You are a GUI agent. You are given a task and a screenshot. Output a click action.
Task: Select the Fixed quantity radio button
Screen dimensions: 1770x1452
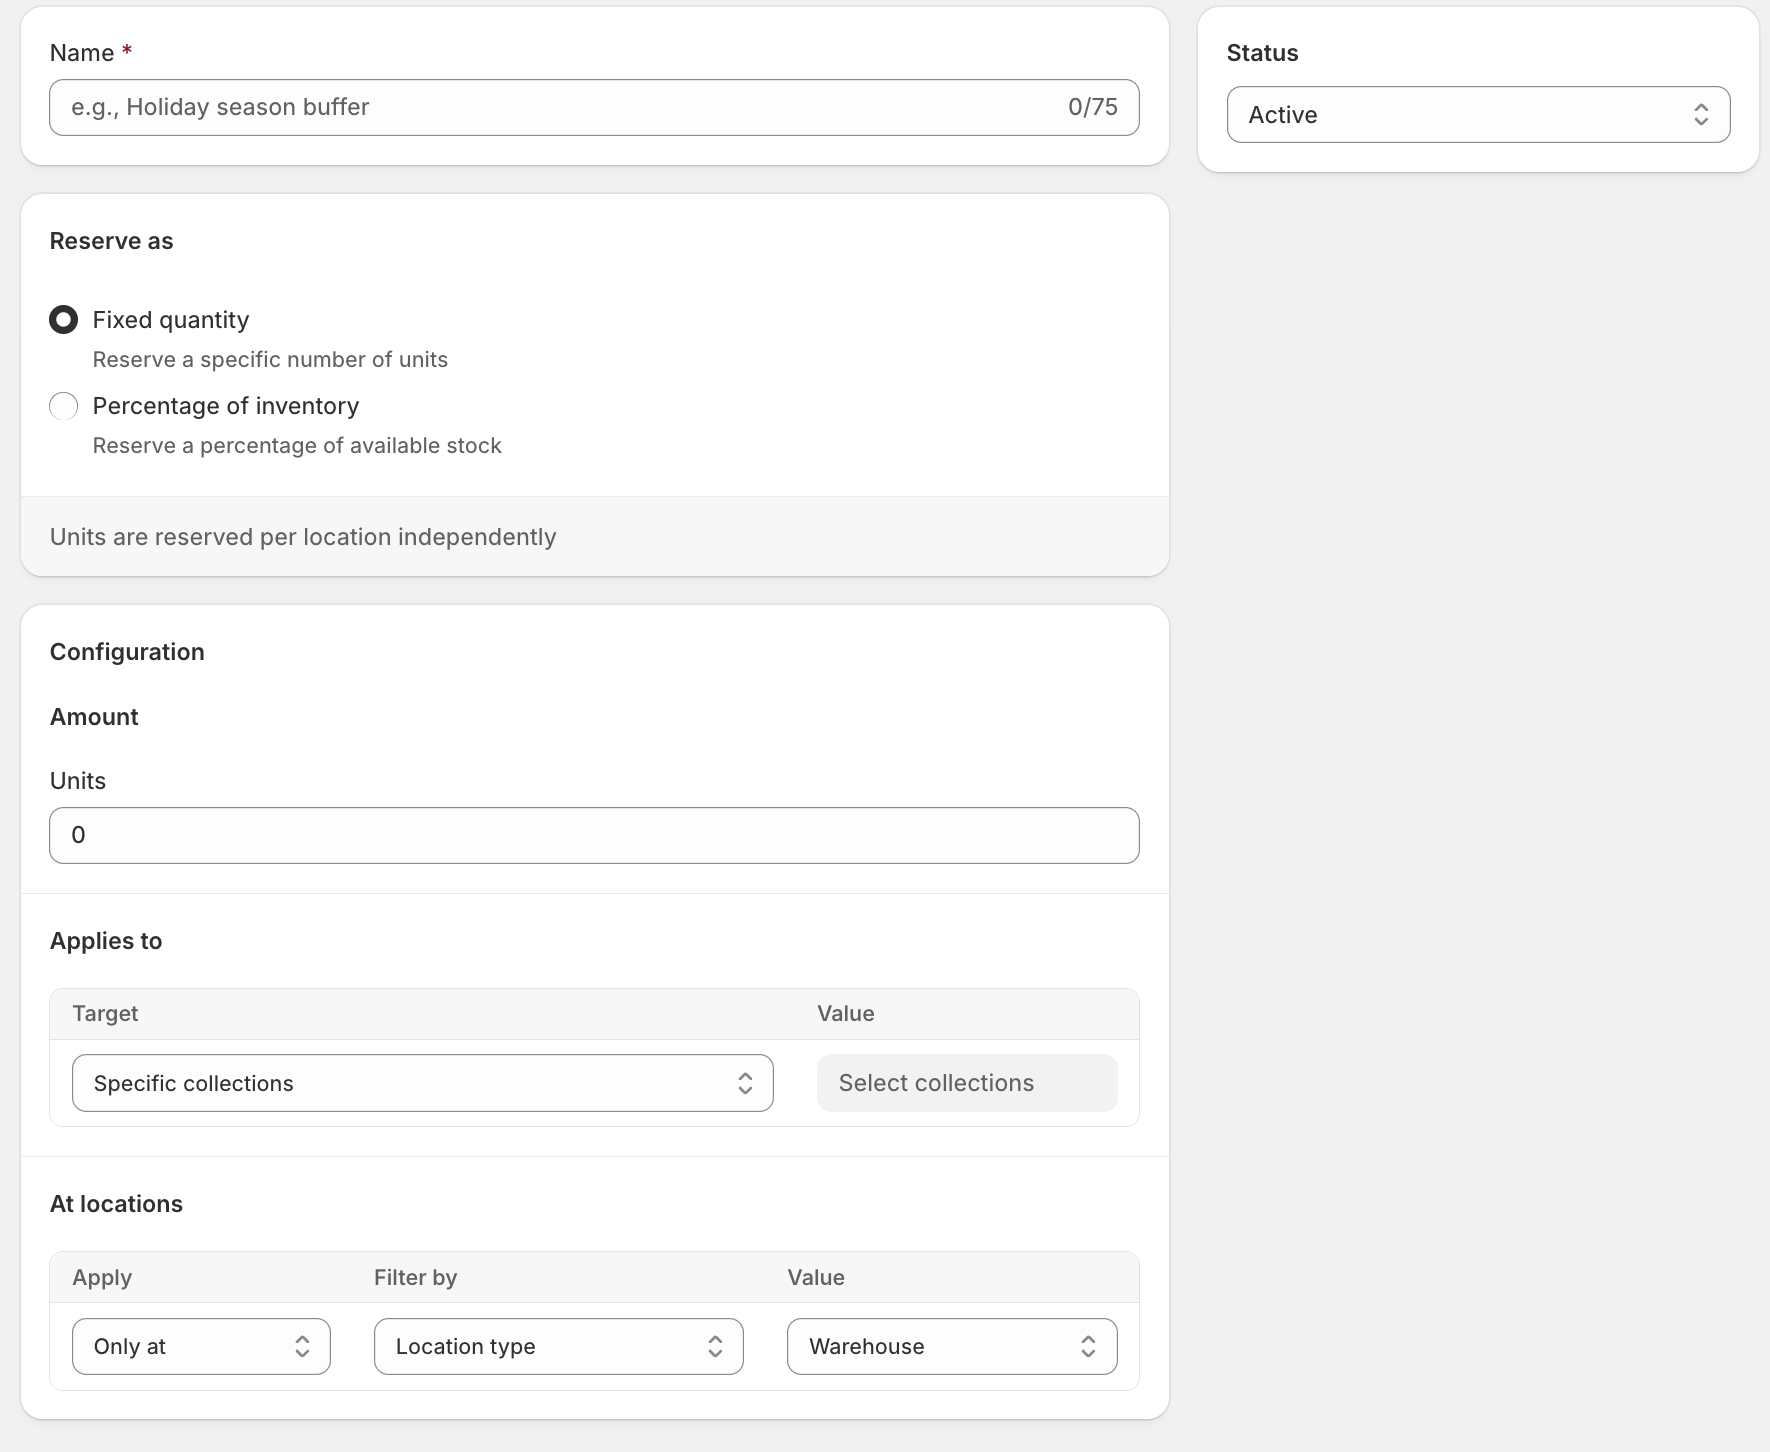pos(64,320)
